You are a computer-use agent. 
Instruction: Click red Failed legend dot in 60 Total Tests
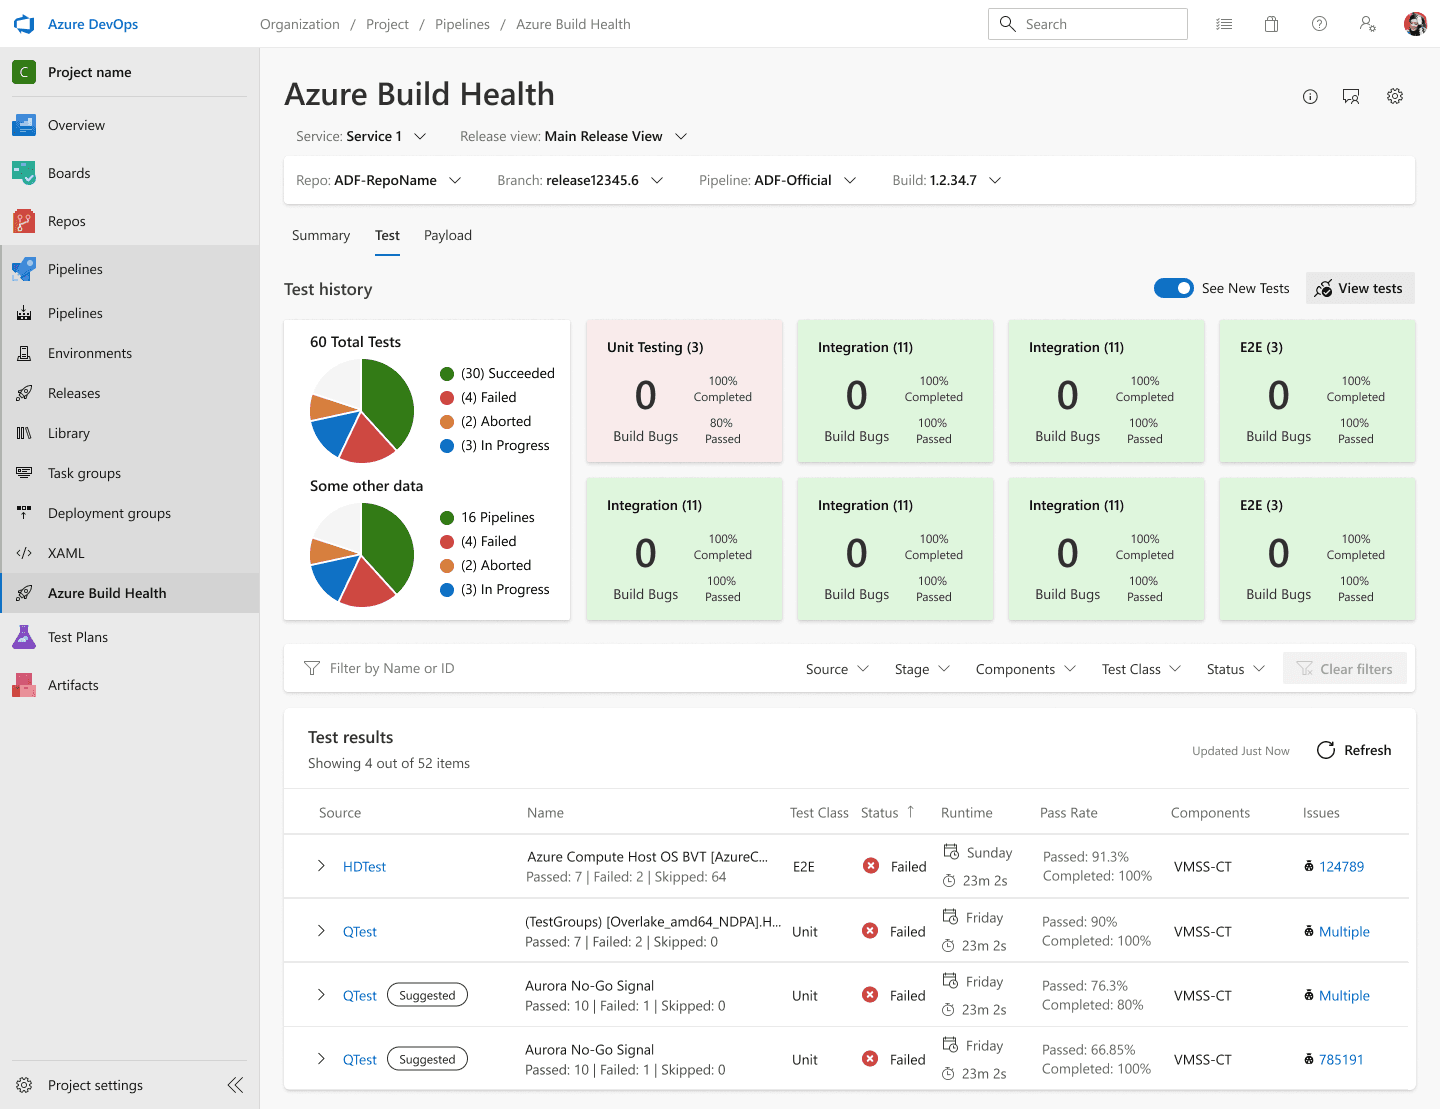pyautogui.click(x=447, y=398)
